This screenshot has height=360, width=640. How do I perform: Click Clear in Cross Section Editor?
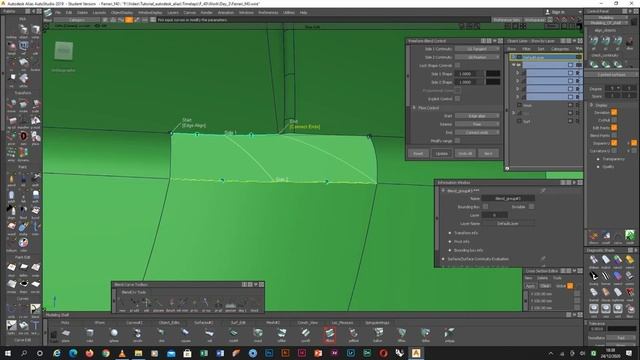coord(545,286)
